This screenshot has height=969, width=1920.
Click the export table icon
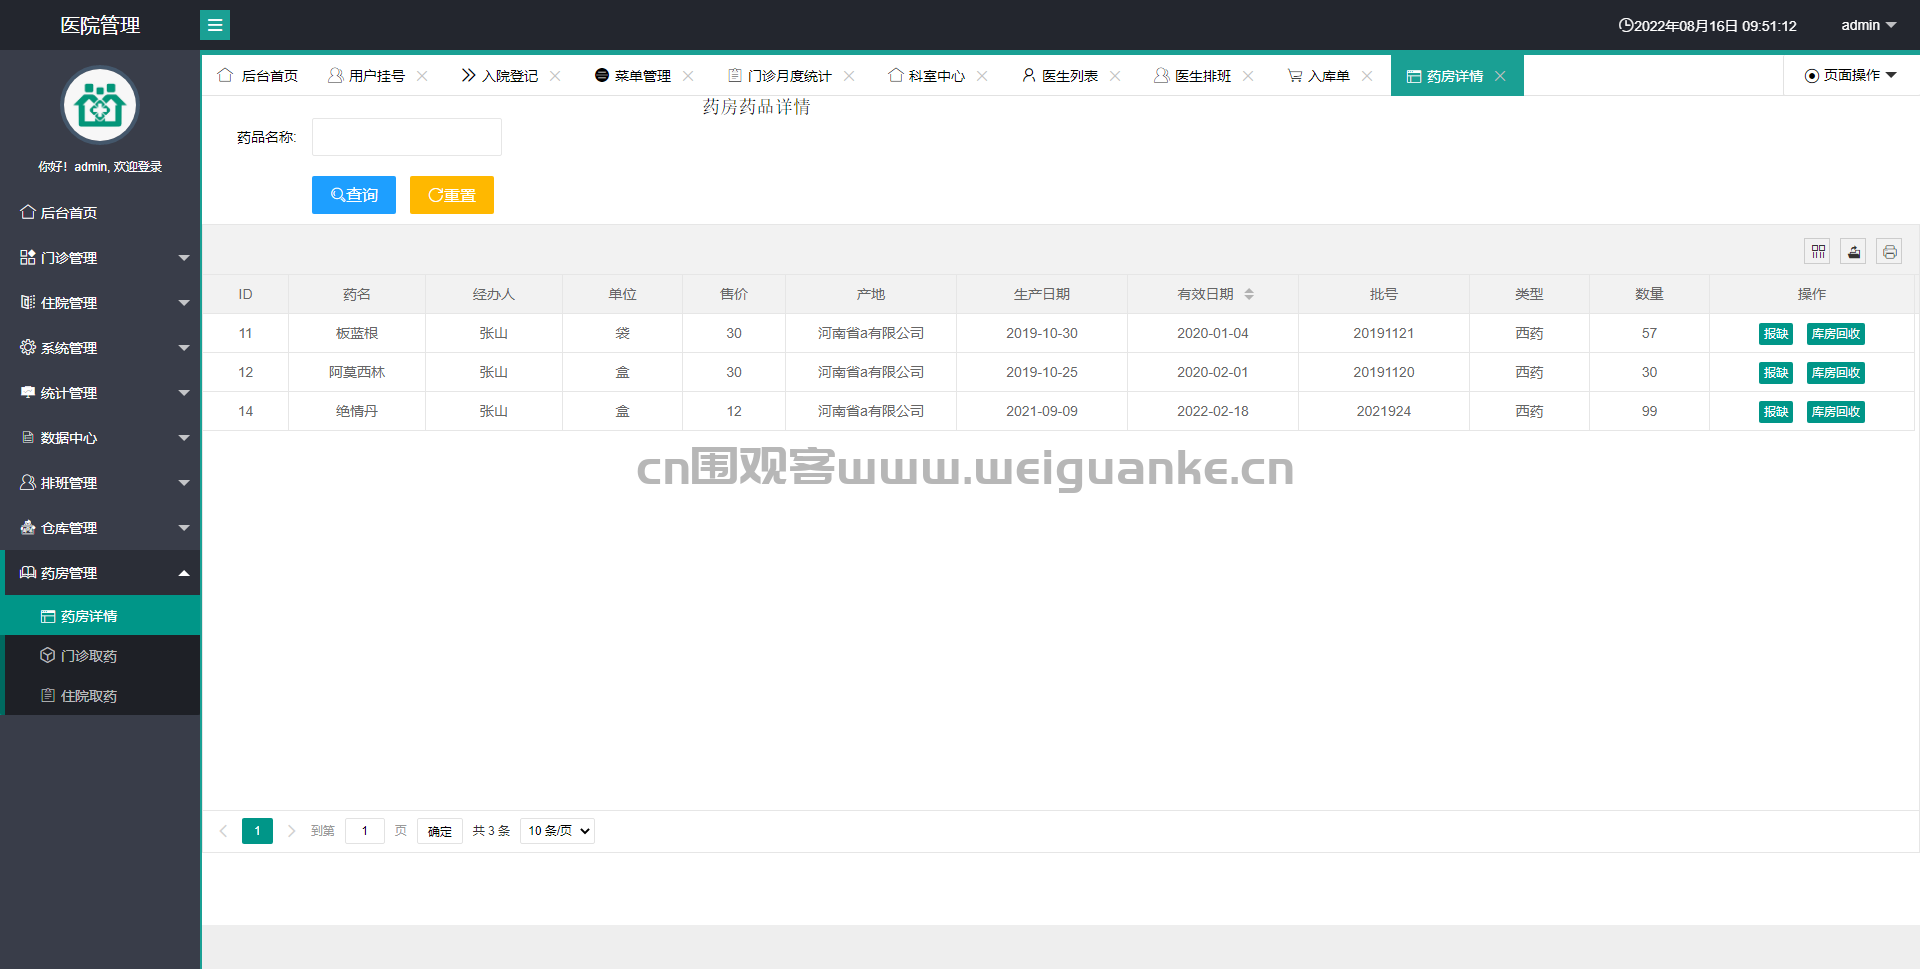[1854, 252]
